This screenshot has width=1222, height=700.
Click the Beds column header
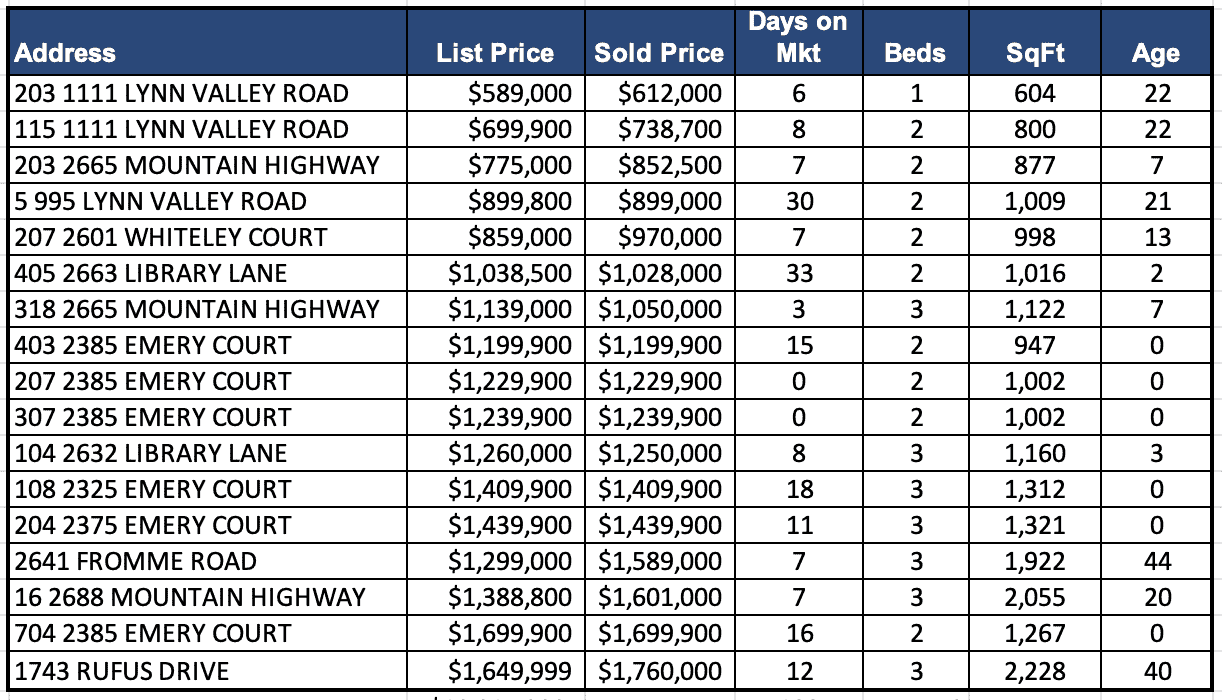915,53
